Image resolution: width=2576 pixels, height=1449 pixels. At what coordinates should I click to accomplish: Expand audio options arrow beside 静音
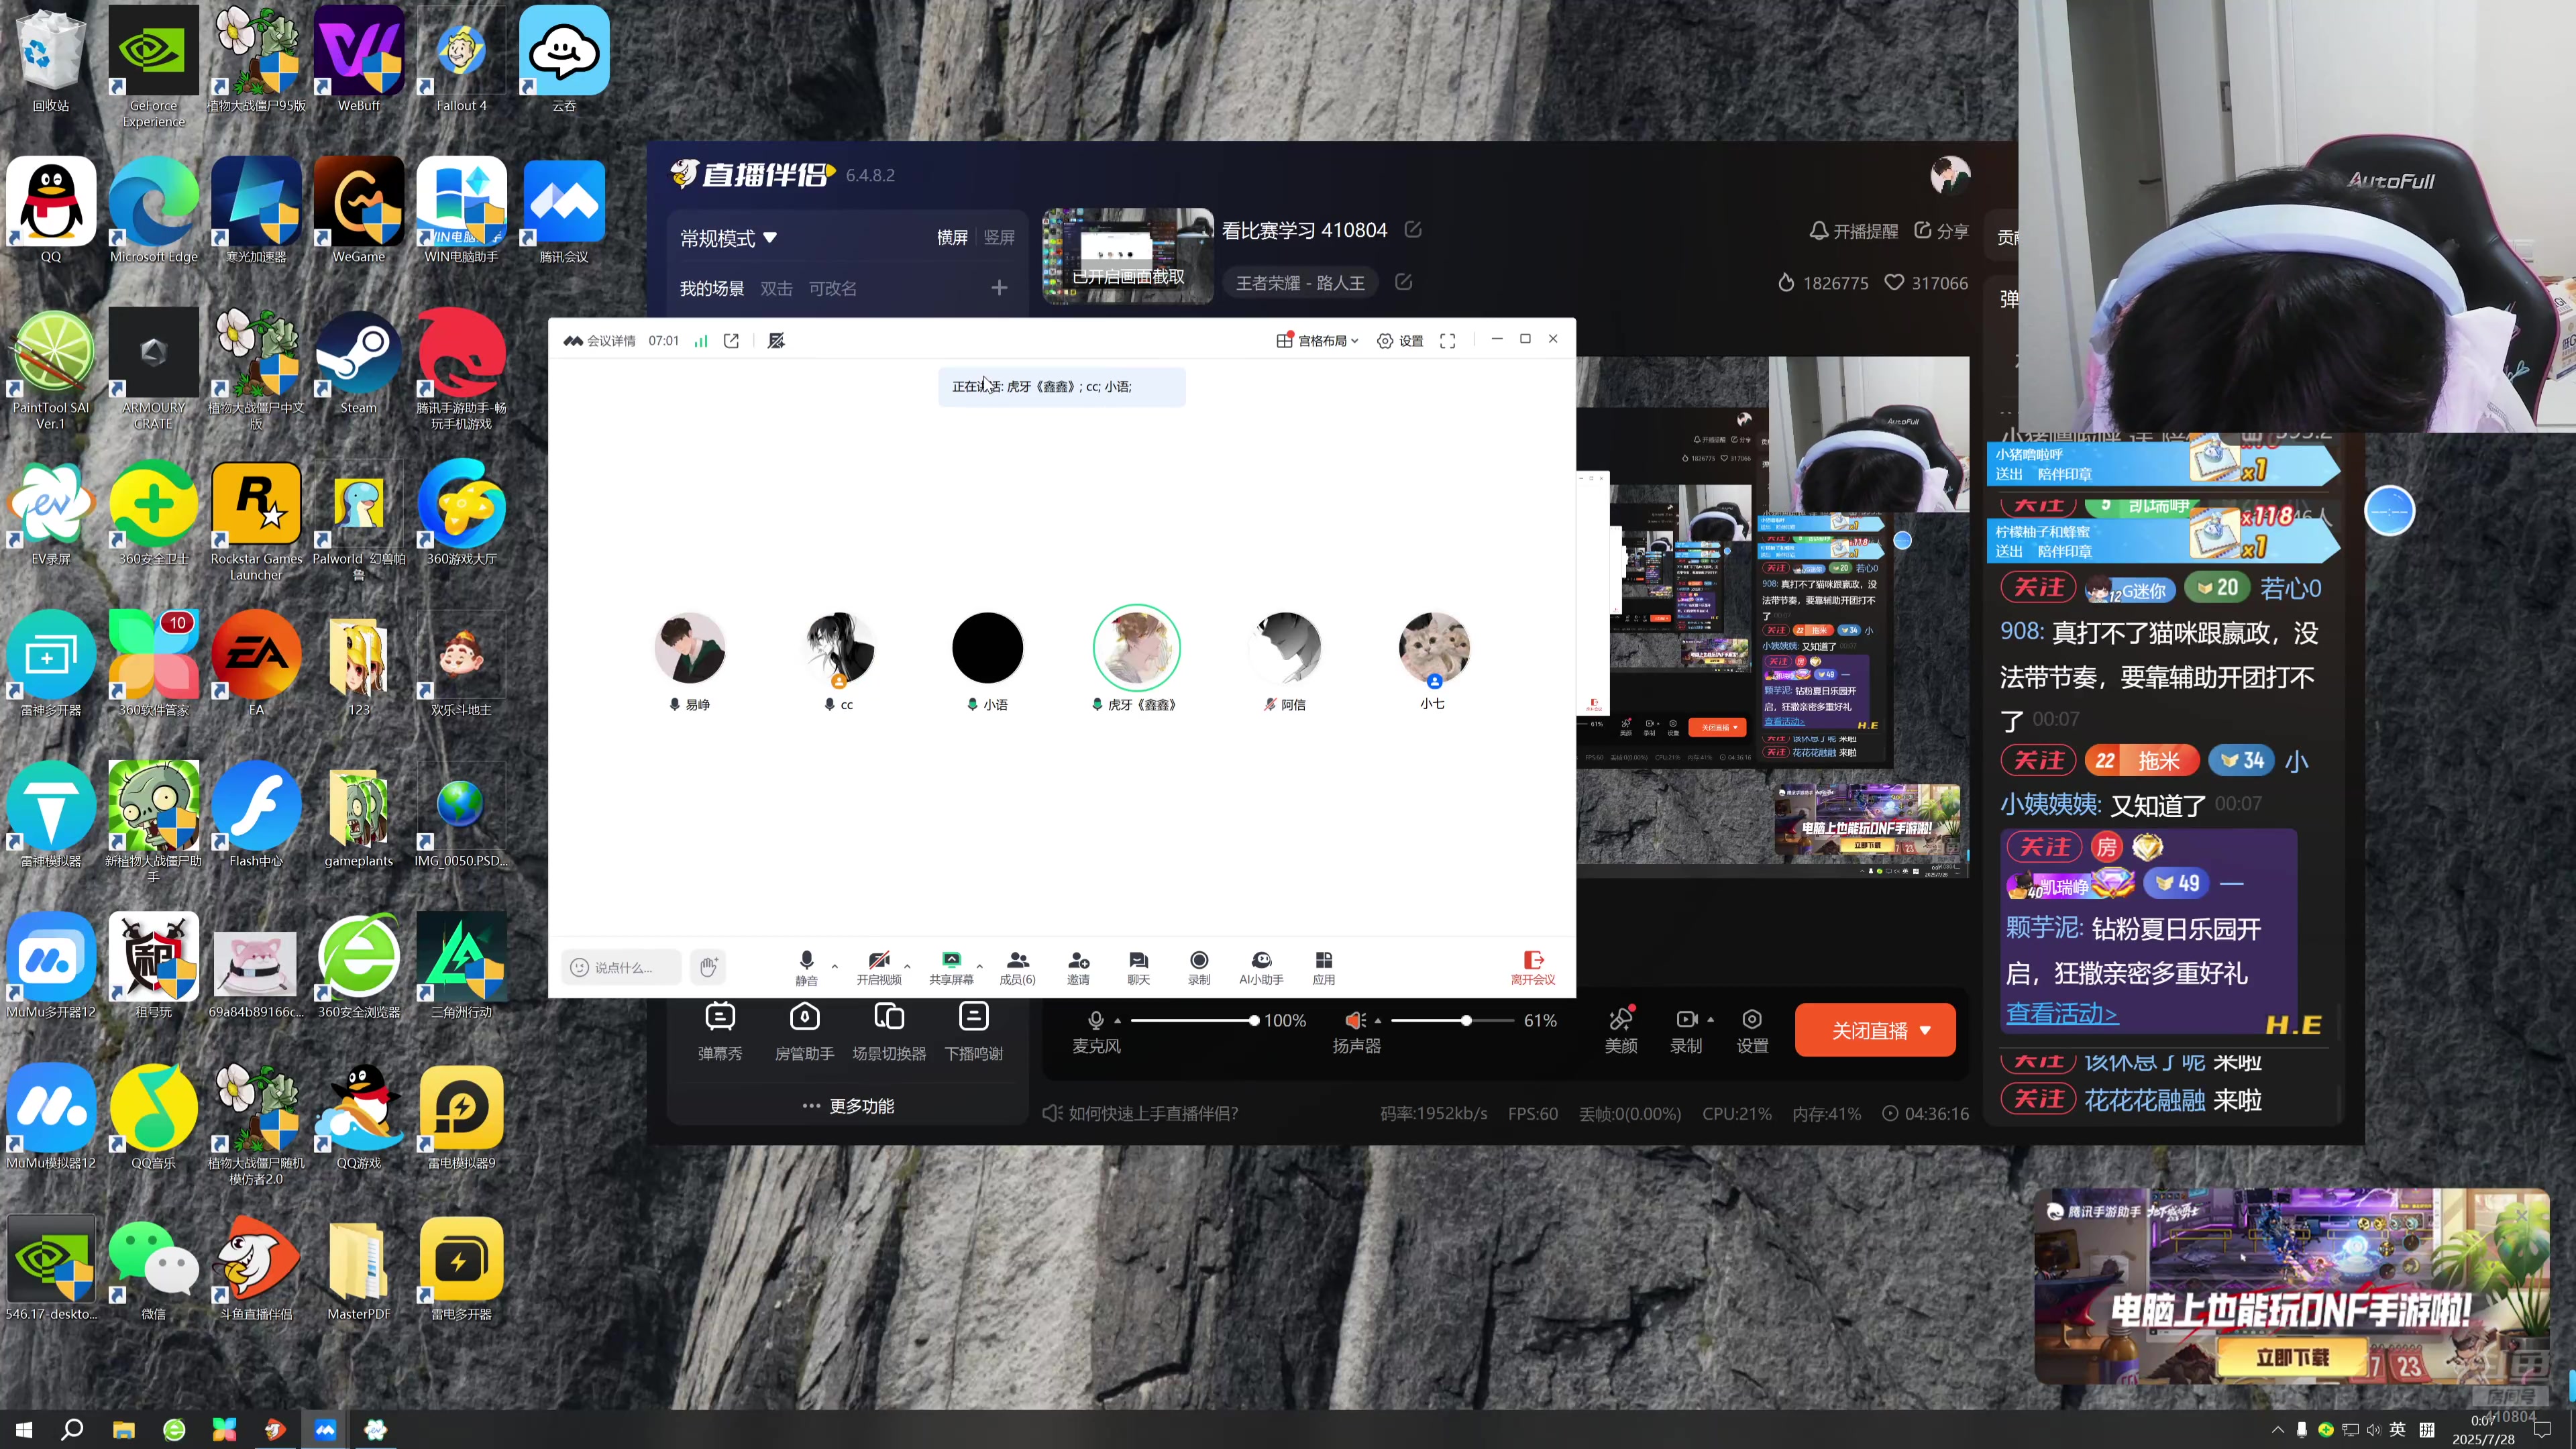tap(835, 966)
